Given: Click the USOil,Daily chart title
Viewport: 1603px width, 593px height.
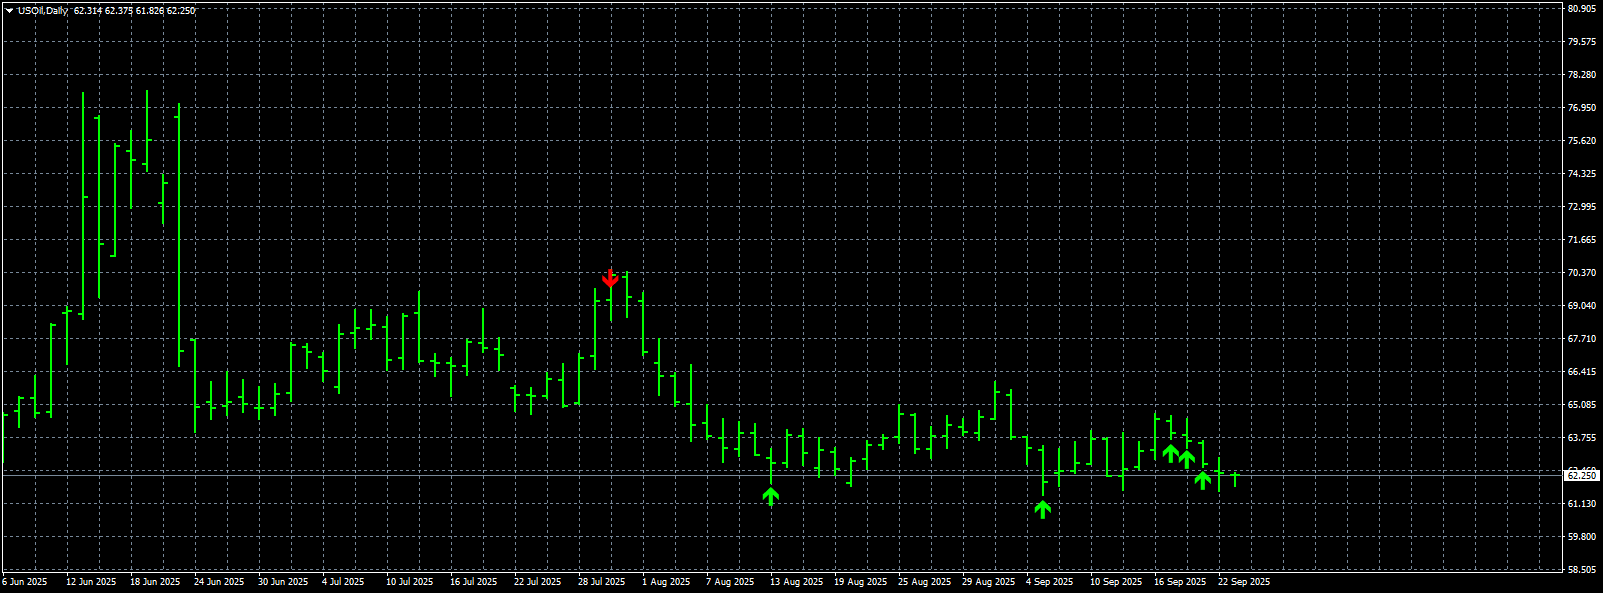Looking at the screenshot, I should pos(43,10).
